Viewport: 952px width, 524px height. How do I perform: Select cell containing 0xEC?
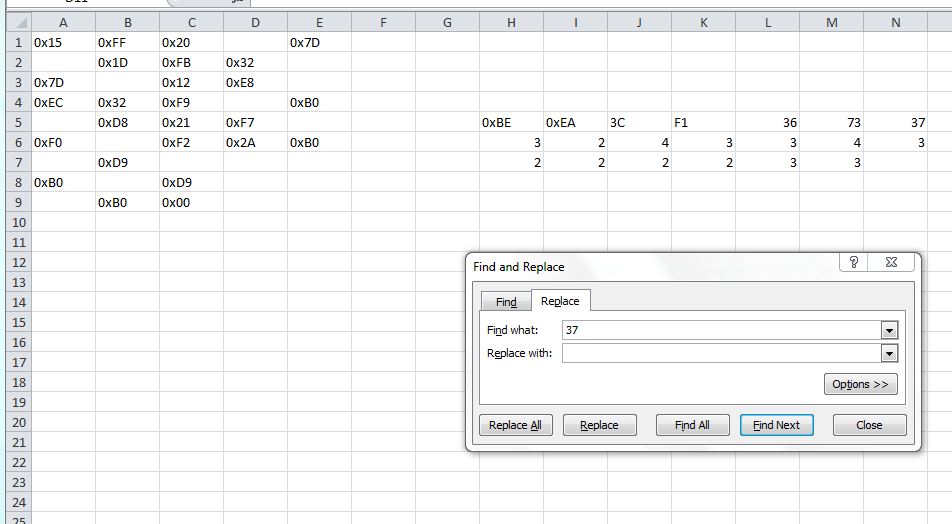coord(63,103)
